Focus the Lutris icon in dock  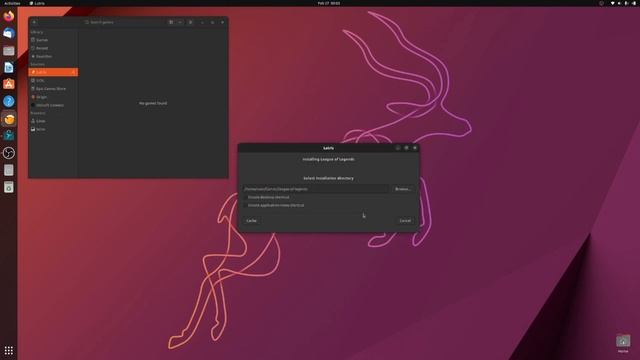pyautogui.click(x=9, y=119)
